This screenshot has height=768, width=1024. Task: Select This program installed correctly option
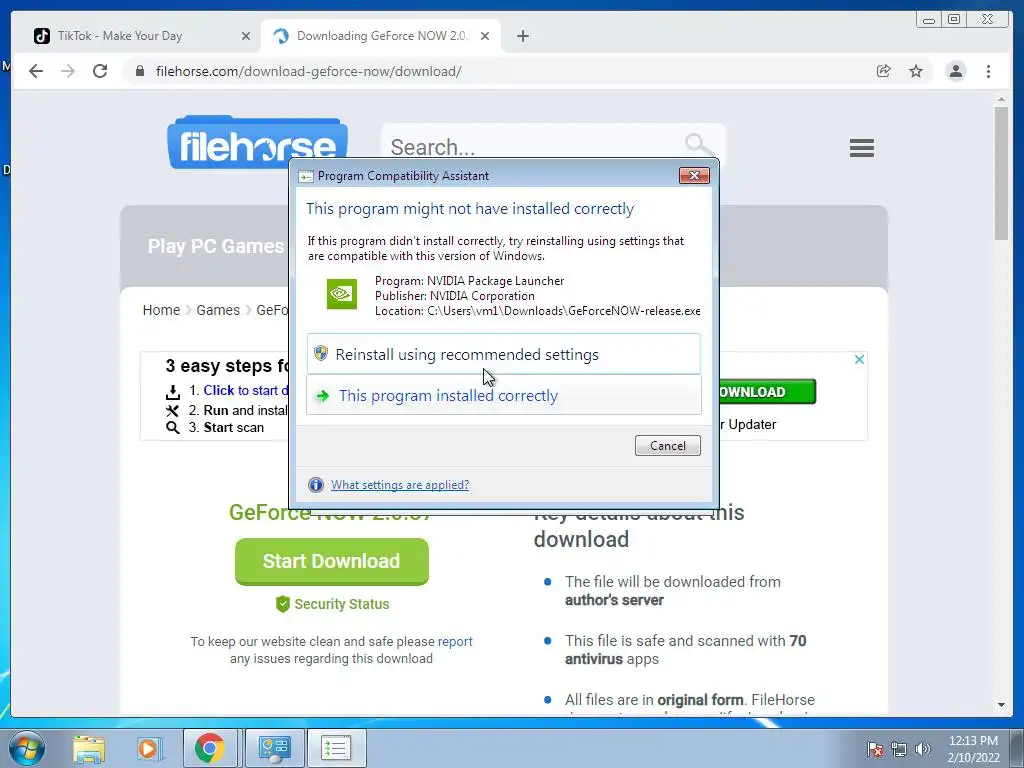coord(504,395)
